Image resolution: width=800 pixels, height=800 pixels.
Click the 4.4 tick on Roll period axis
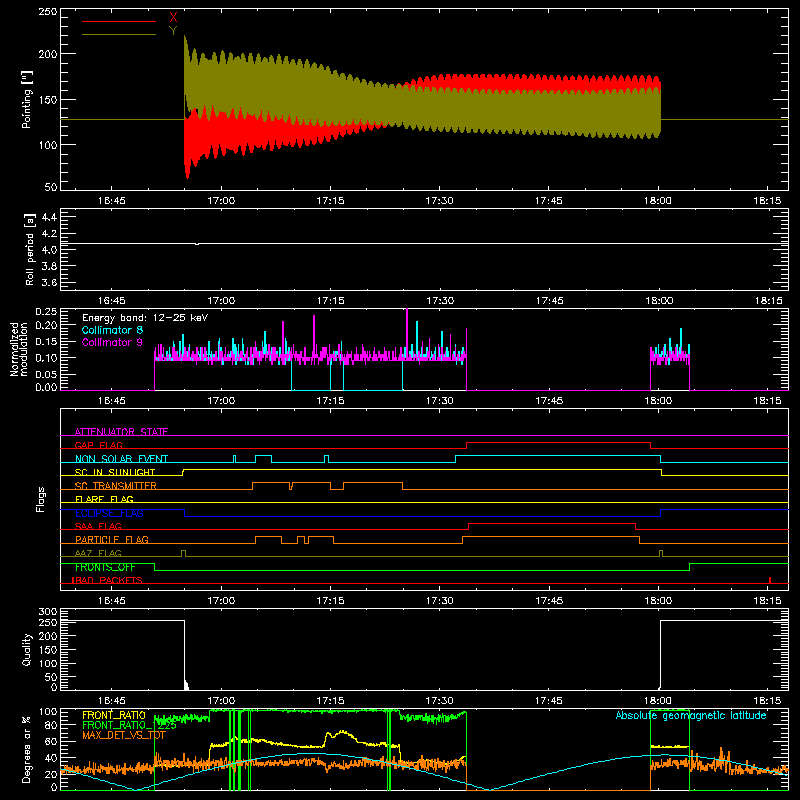click(x=49, y=217)
